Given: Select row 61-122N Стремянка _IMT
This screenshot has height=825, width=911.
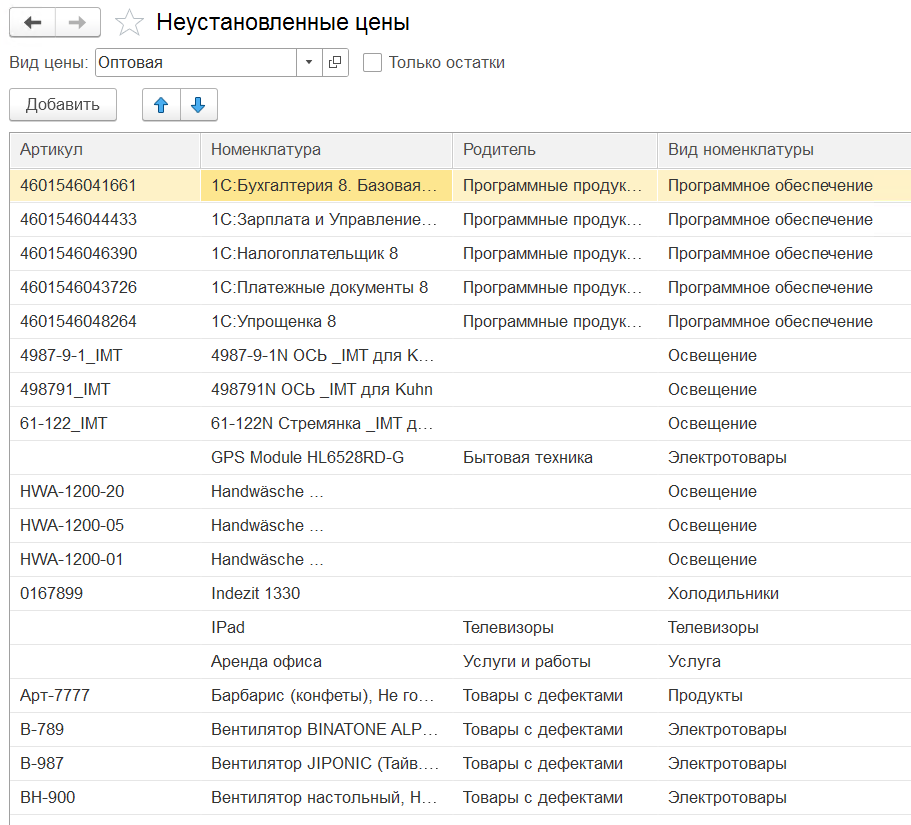Looking at the screenshot, I should tap(326, 424).
